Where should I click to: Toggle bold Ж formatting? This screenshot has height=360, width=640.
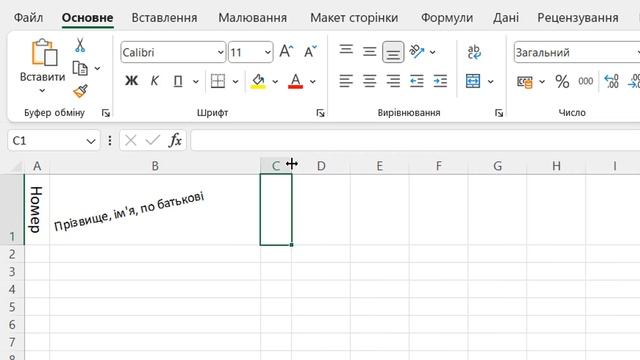point(131,81)
